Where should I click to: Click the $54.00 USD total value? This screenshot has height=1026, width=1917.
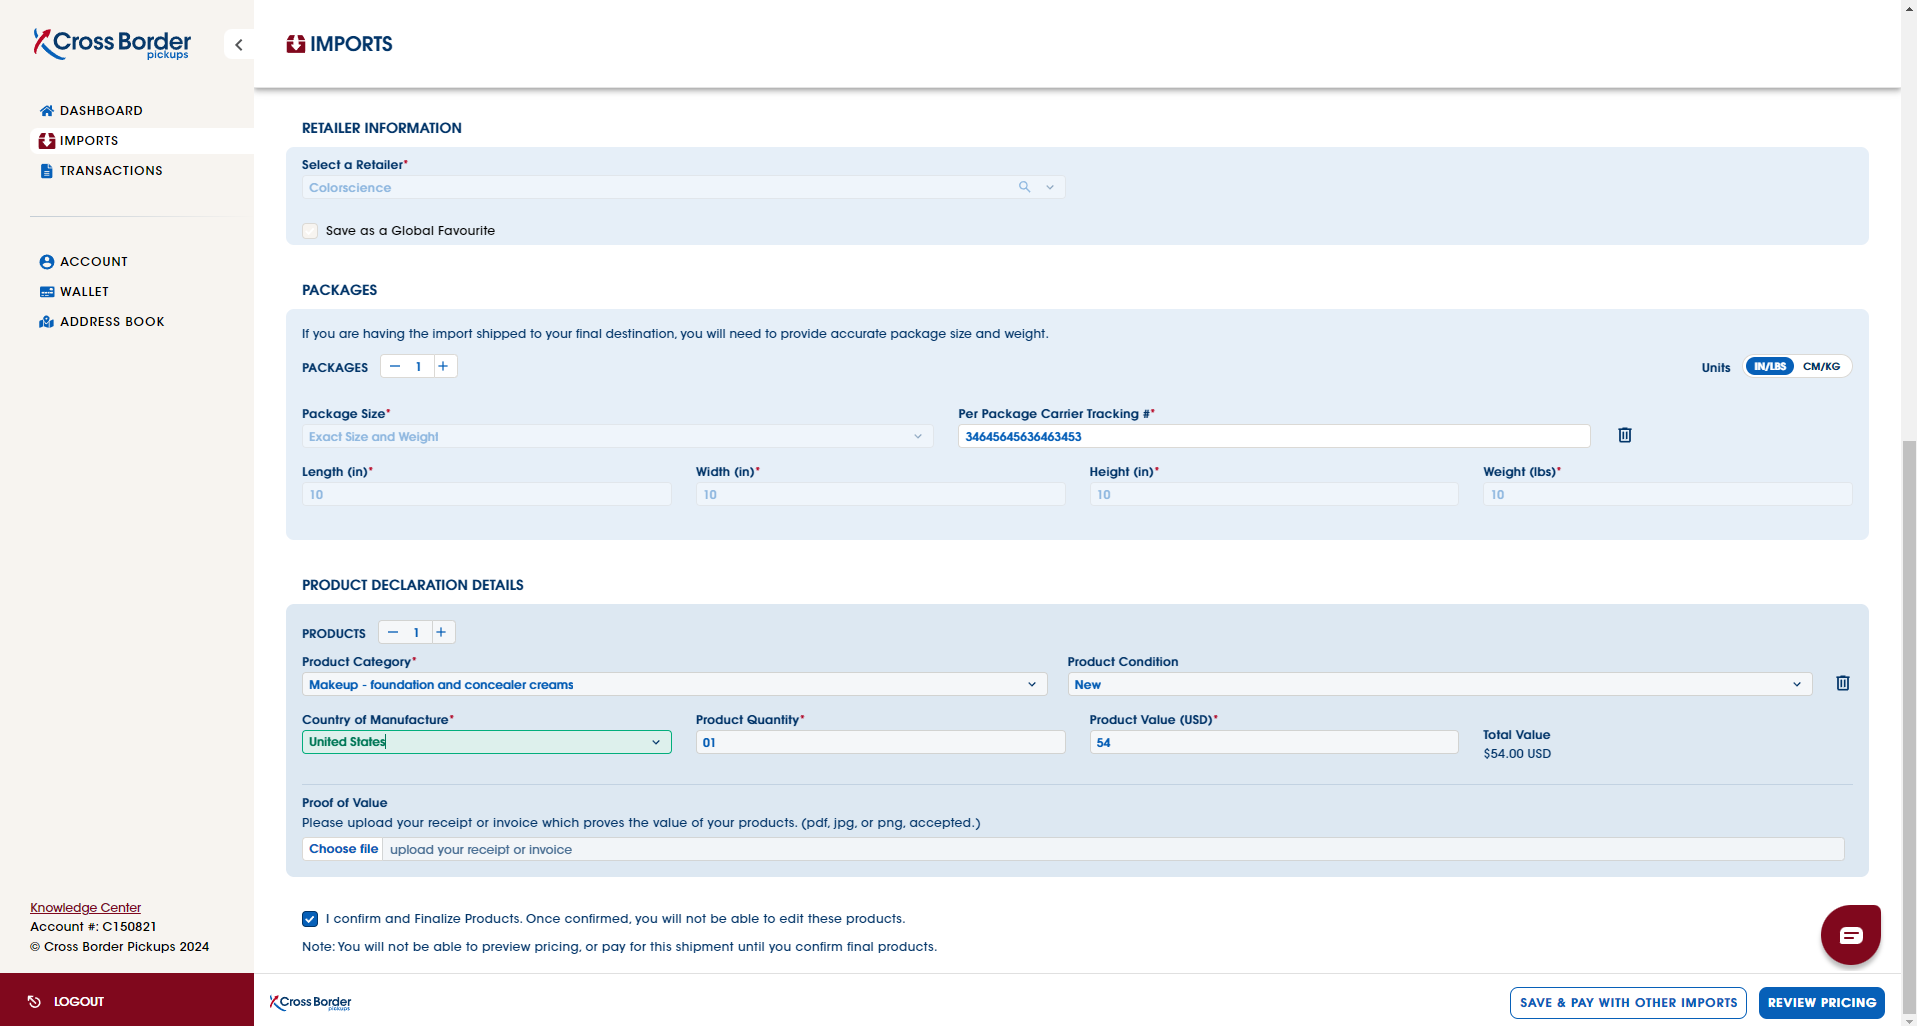(x=1517, y=754)
